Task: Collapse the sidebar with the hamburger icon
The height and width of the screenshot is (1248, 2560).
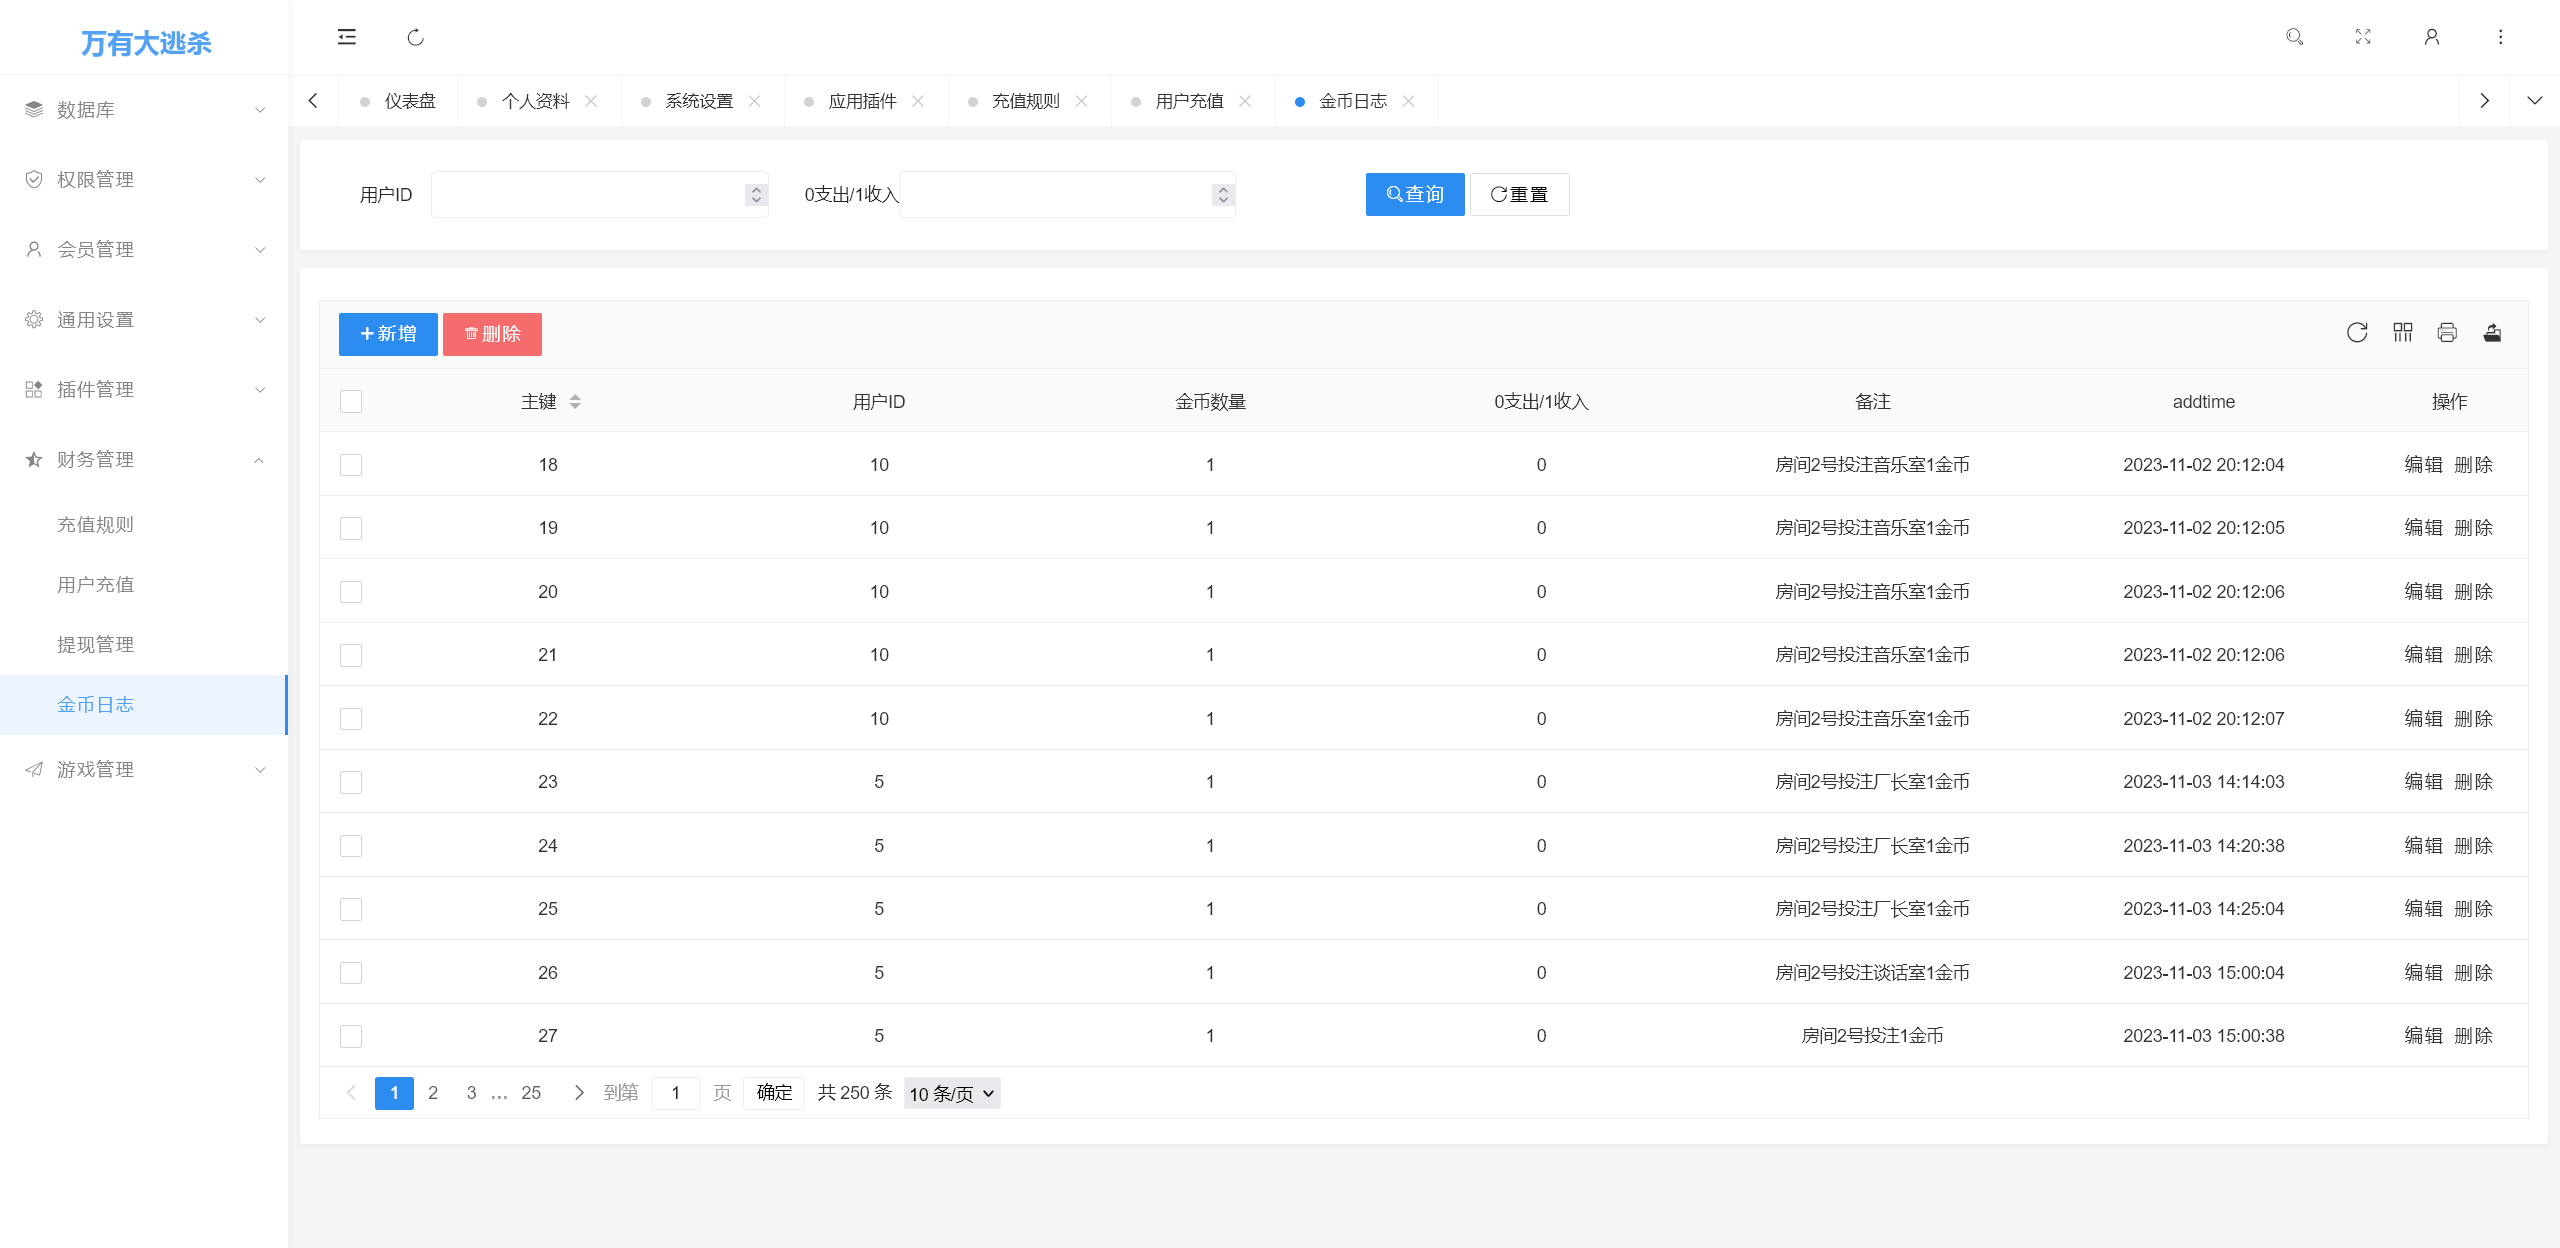Action: pos(347,37)
